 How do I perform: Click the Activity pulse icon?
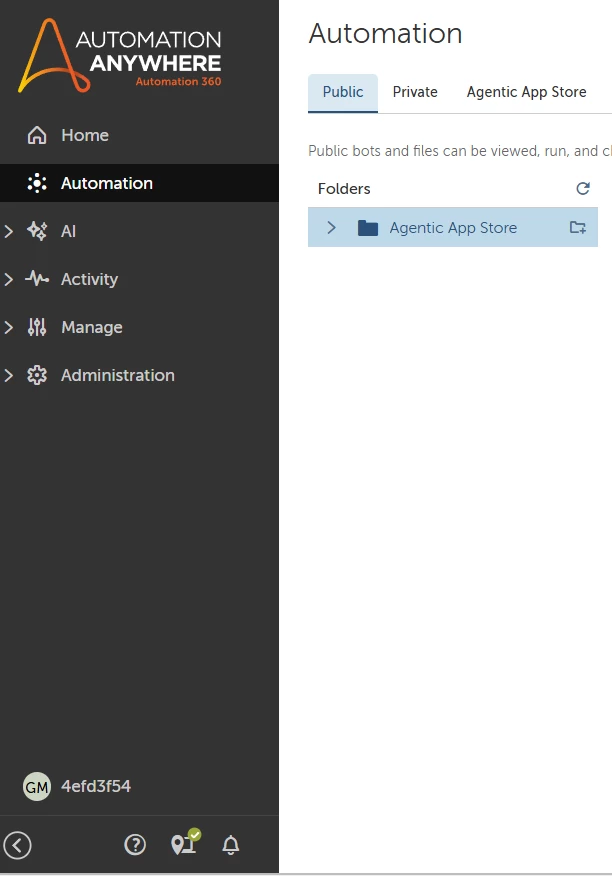point(37,279)
